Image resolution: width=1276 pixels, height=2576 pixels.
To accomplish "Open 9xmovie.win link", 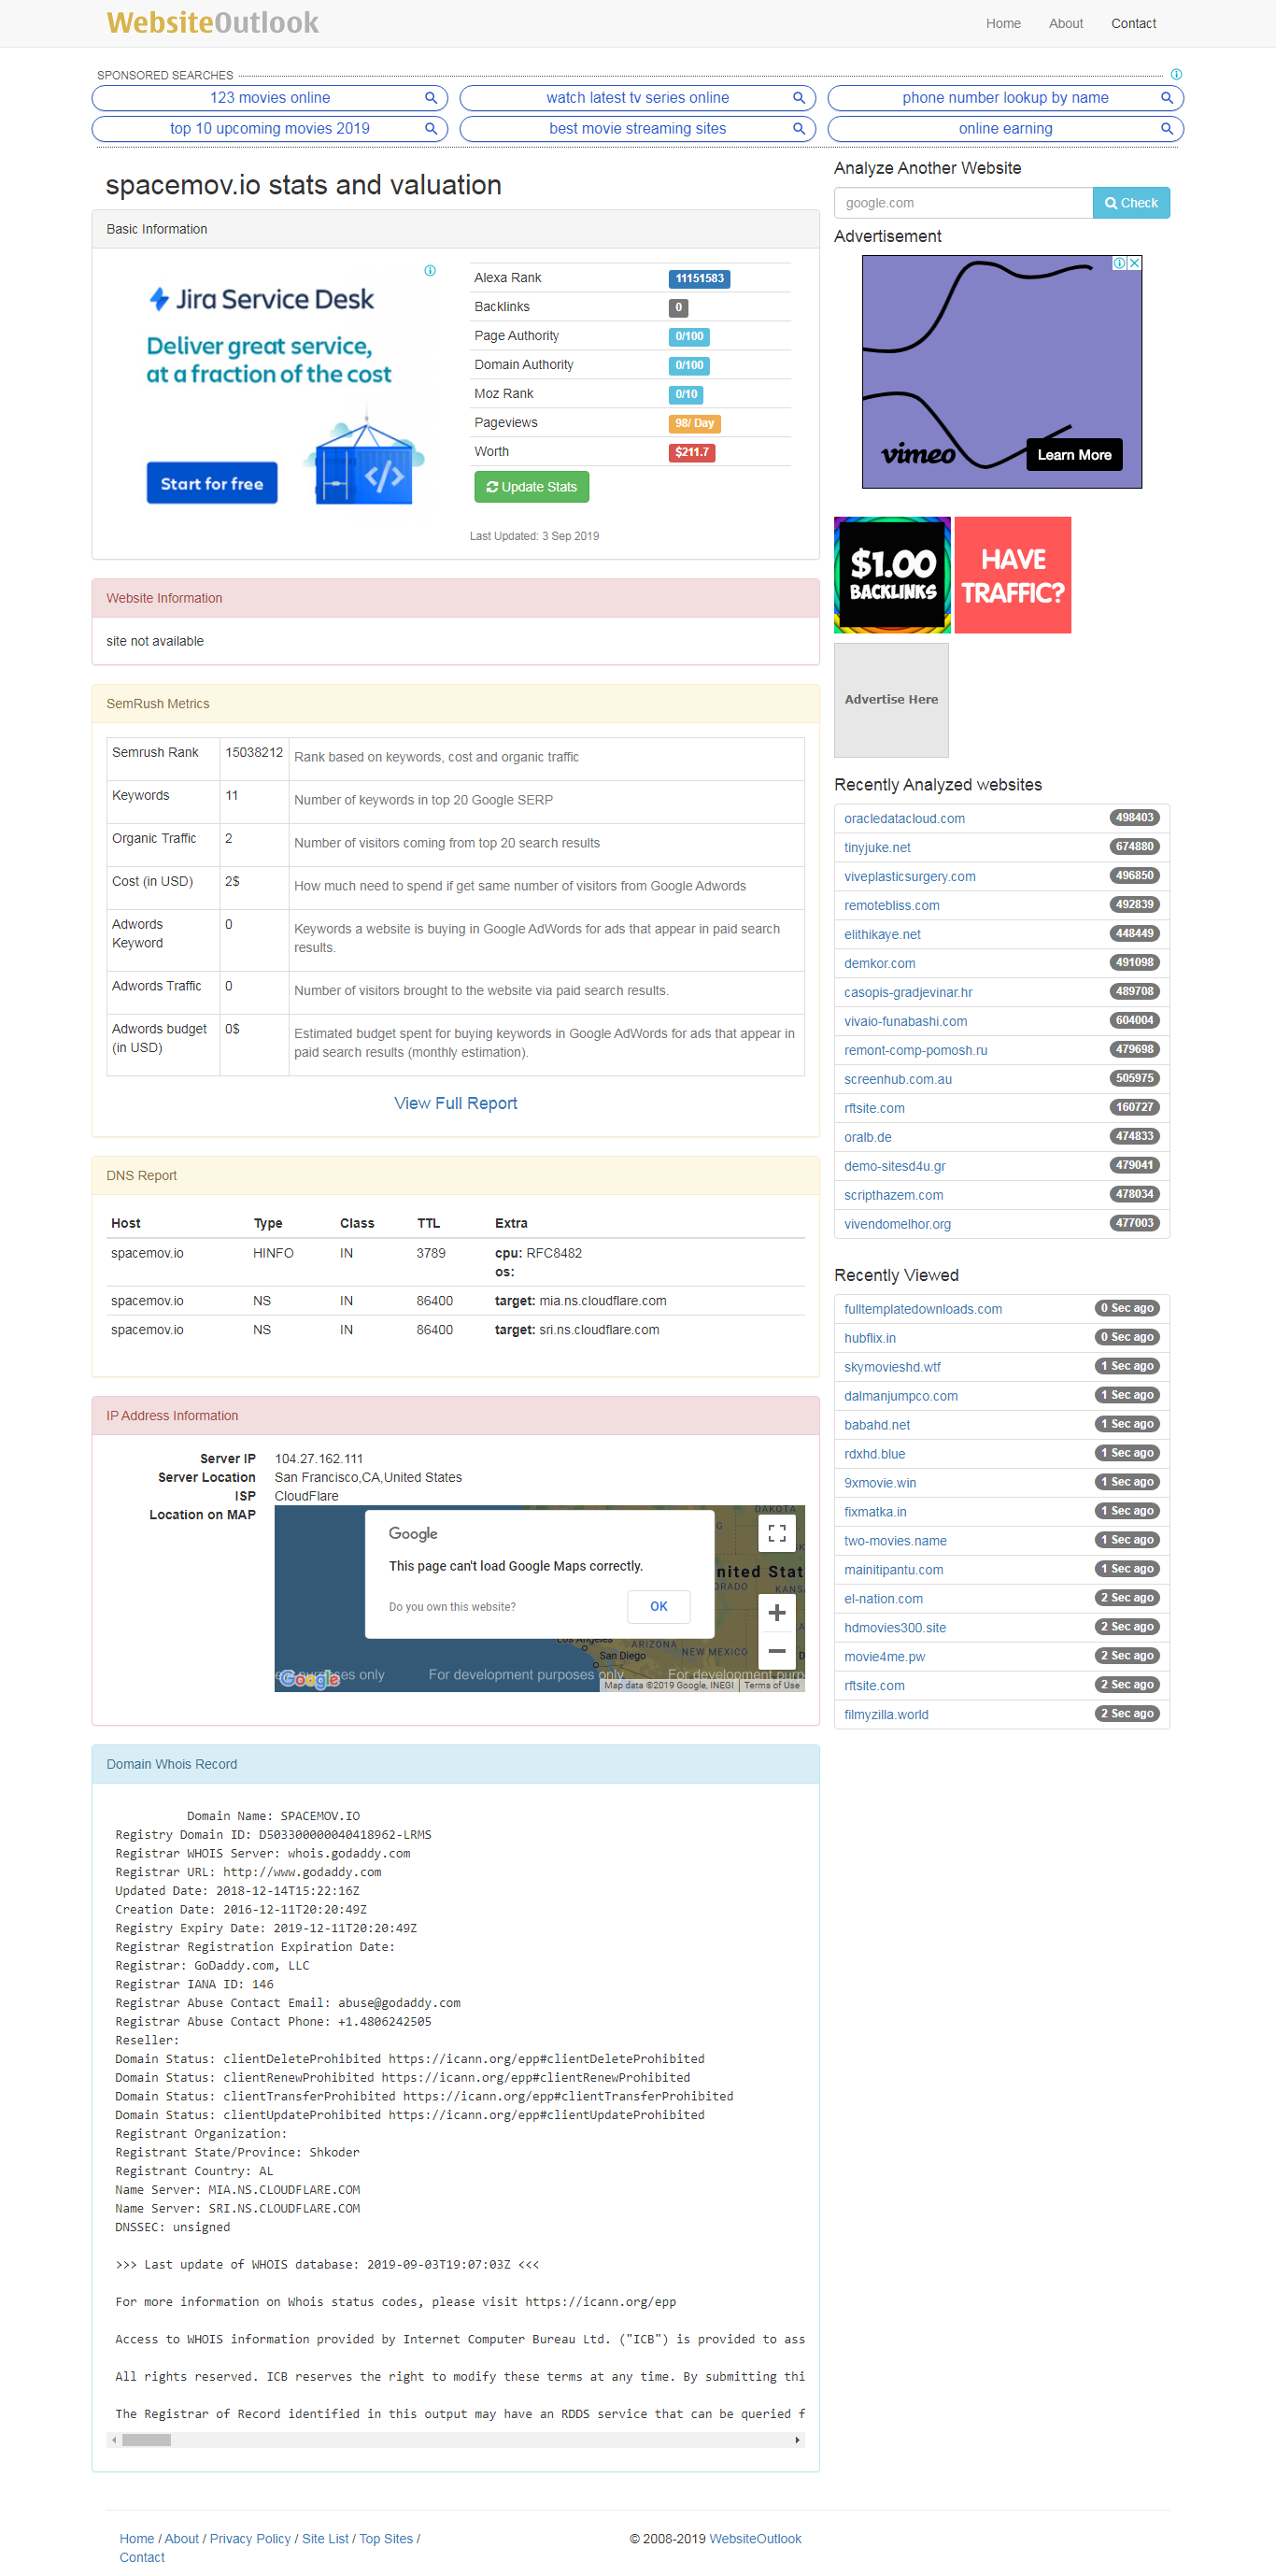I will click(880, 1483).
